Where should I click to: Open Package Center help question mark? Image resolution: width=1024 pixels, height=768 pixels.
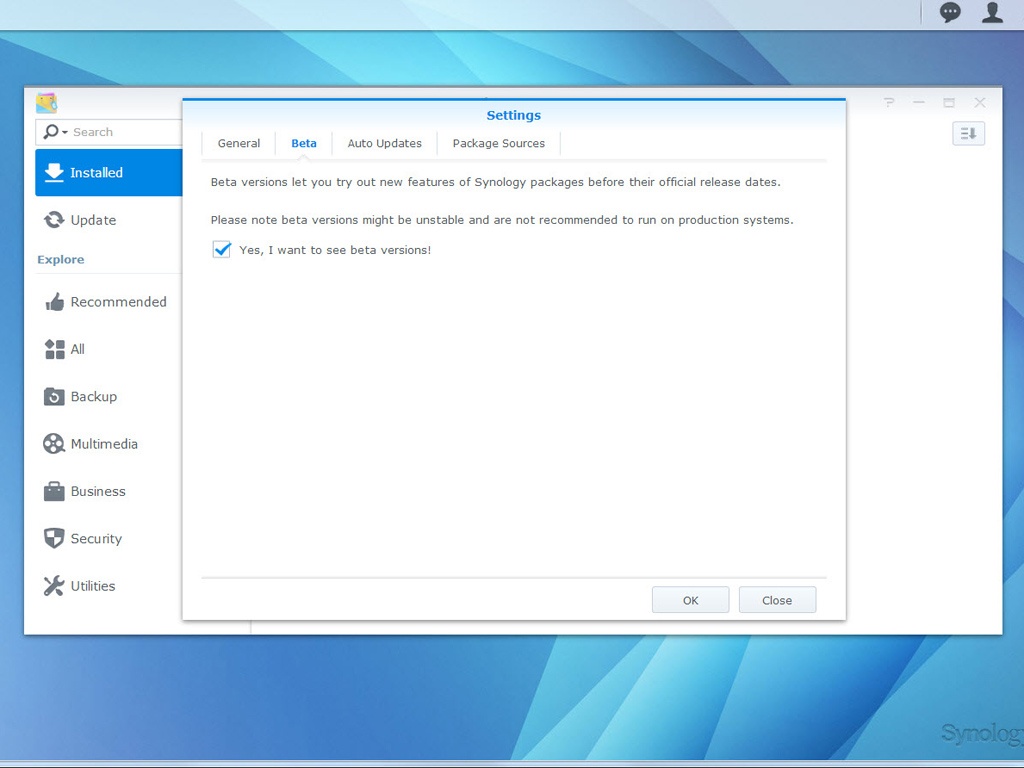pos(889,103)
